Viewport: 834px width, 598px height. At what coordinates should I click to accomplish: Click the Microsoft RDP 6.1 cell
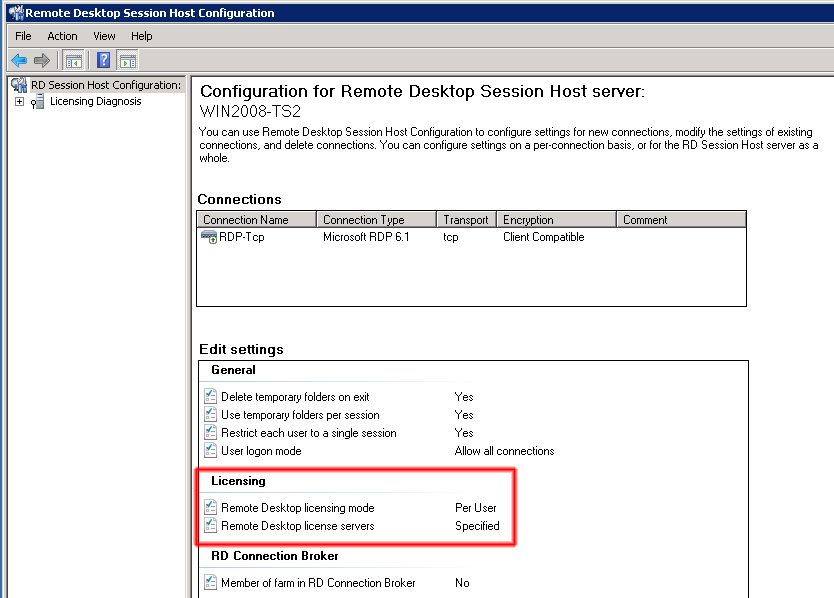366,237
